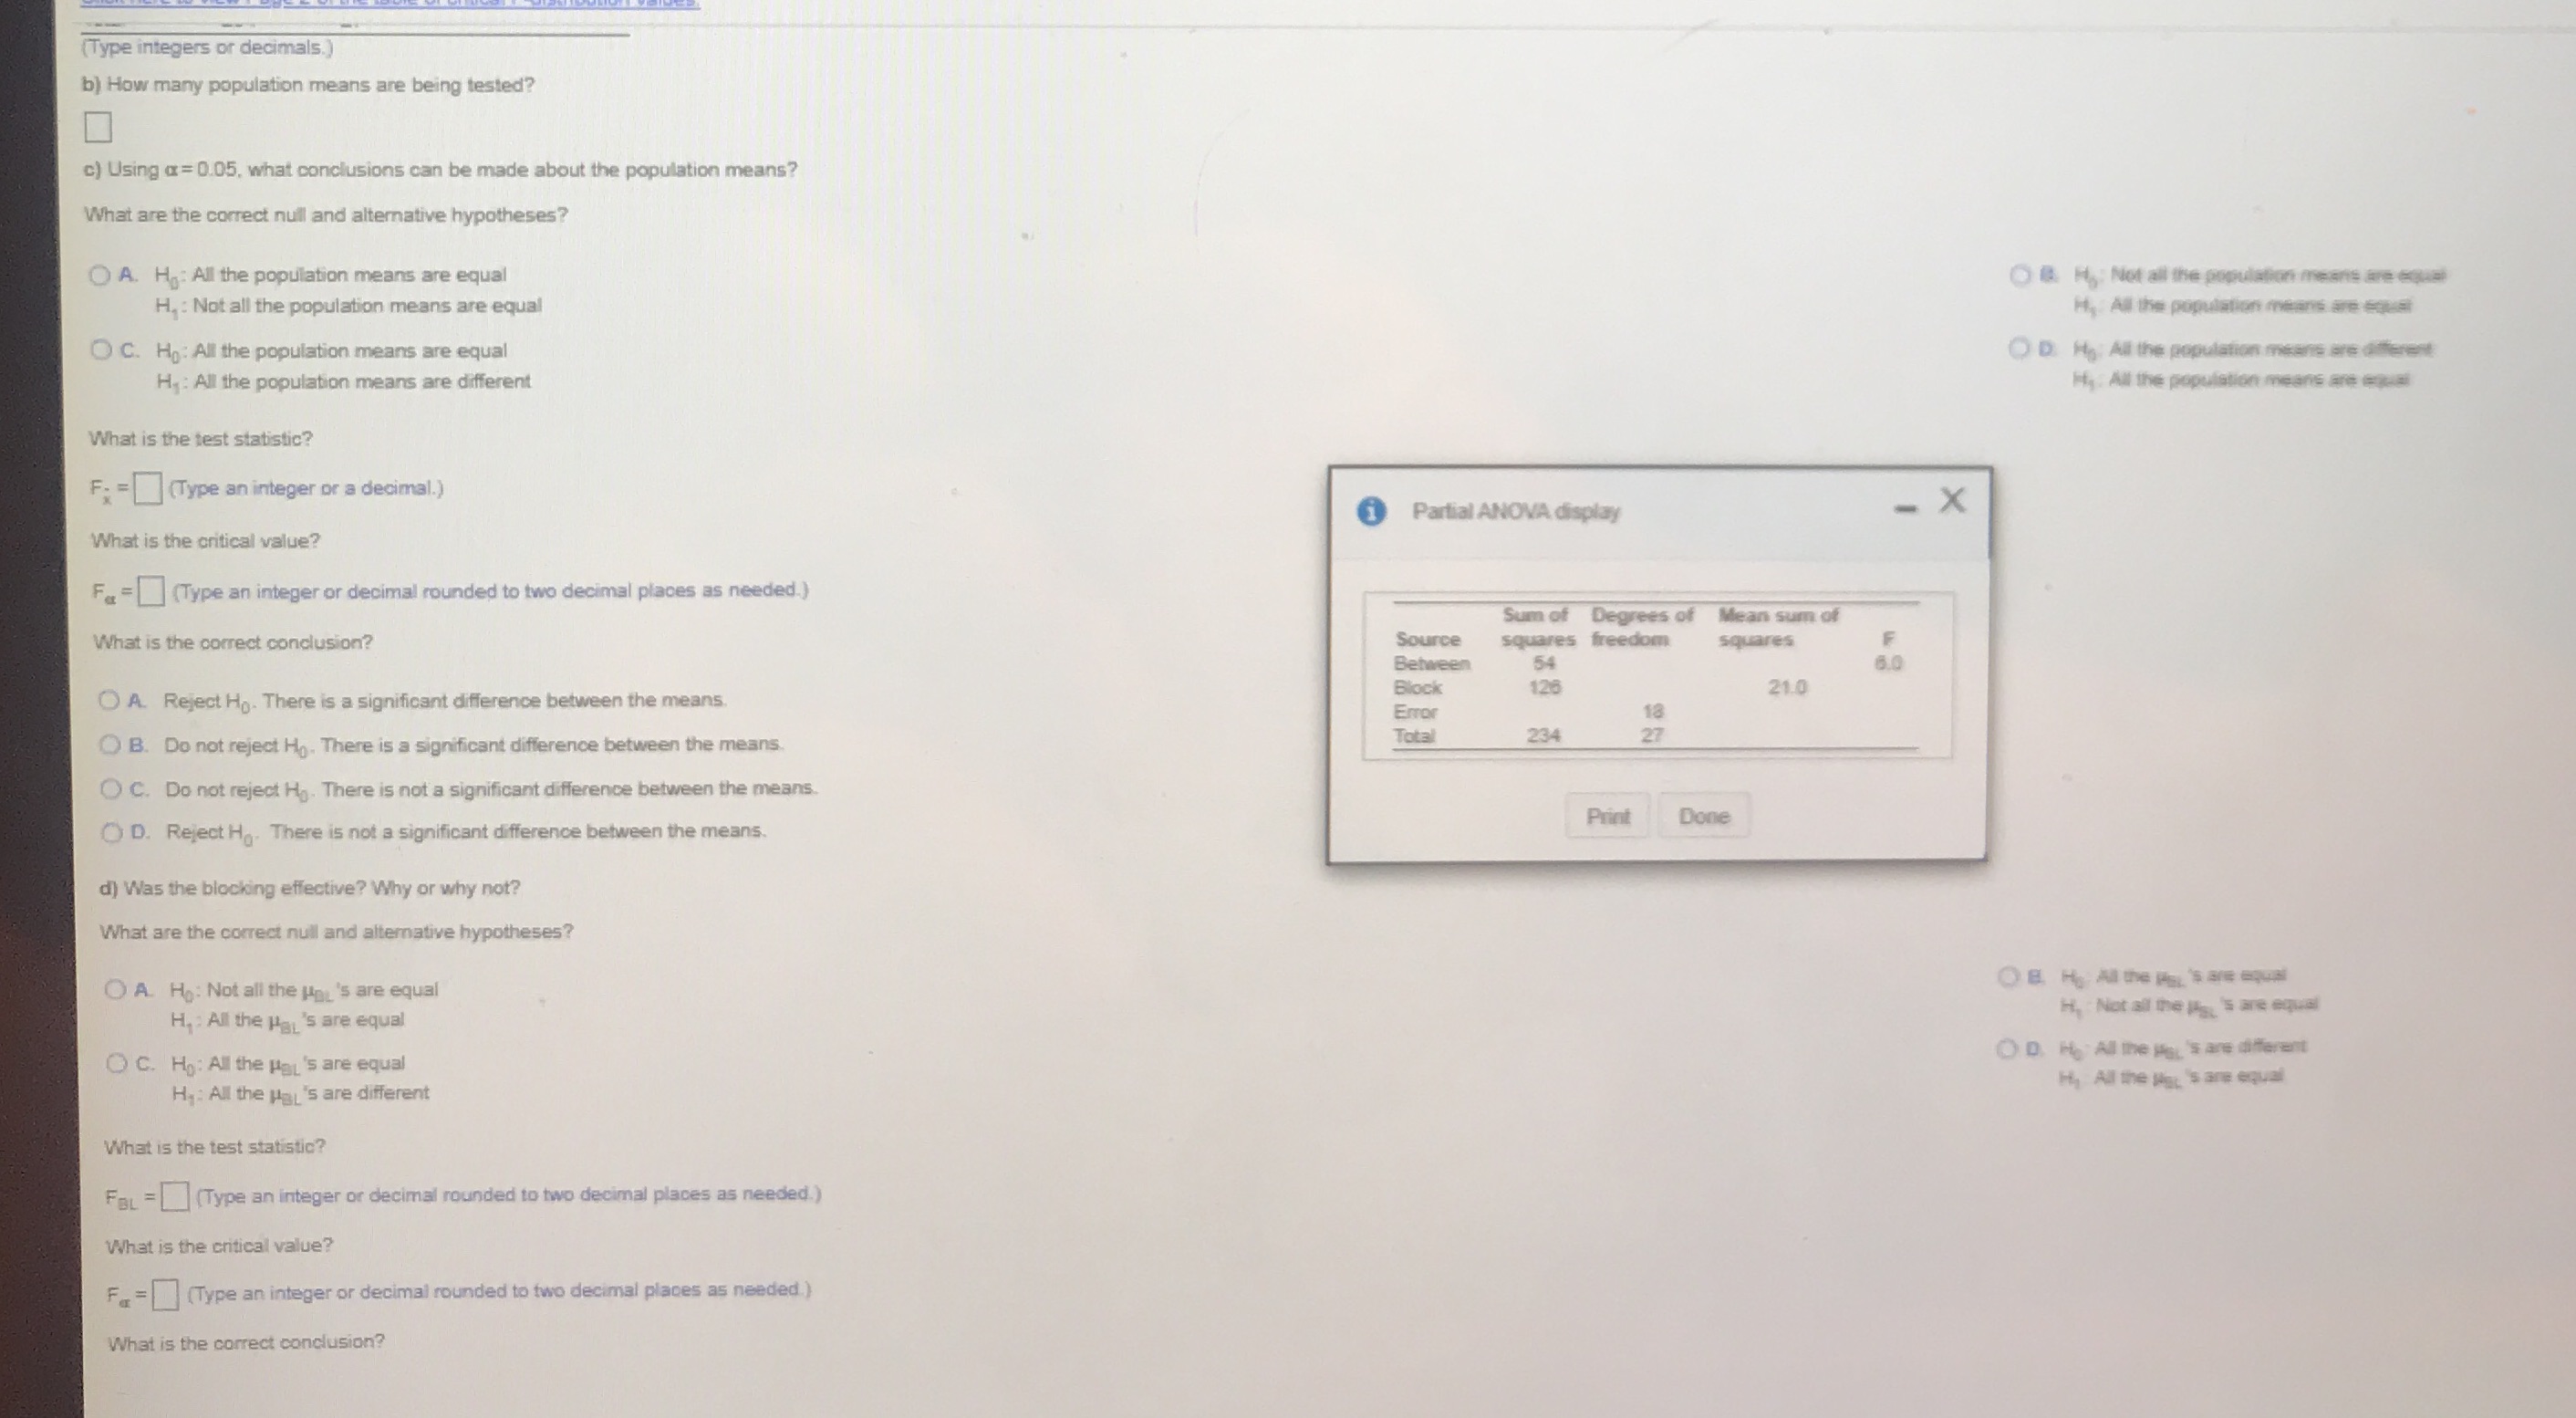Click the info icon on Partial ANOVA display

[1374, 511]
